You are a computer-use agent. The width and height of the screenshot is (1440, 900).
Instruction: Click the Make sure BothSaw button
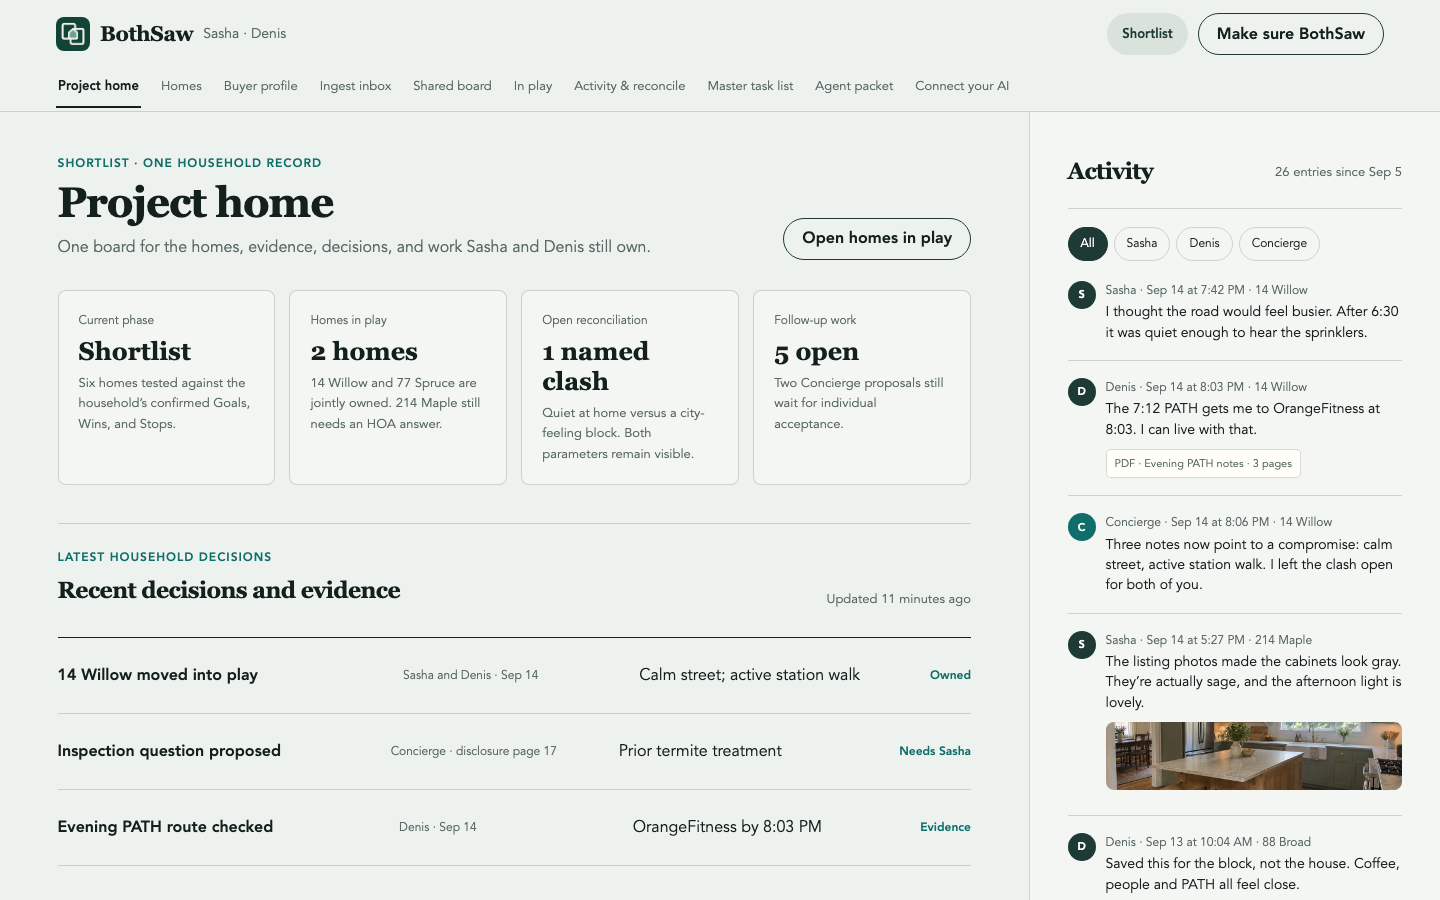pyautogui.click(x=1291, y=34)
